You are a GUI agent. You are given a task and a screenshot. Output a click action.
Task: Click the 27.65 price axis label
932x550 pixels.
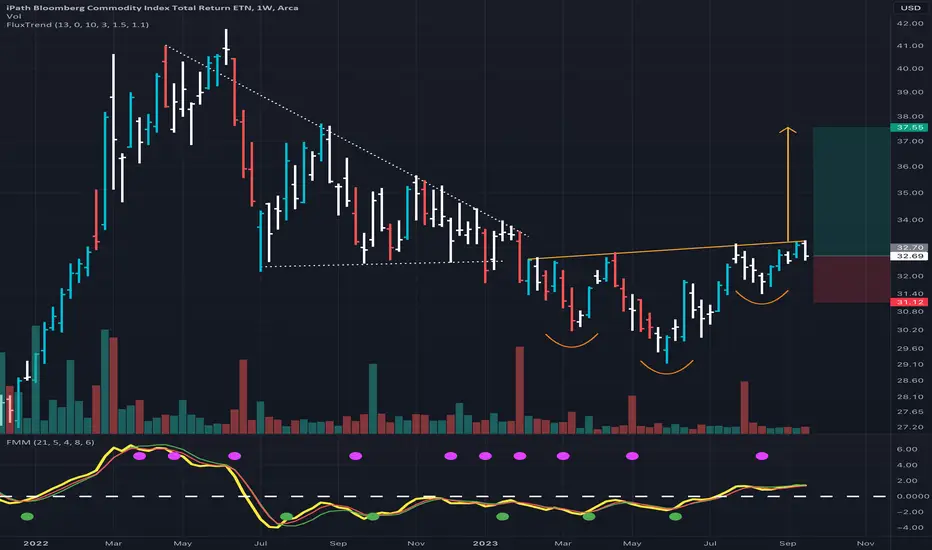[x=910, y=411]
